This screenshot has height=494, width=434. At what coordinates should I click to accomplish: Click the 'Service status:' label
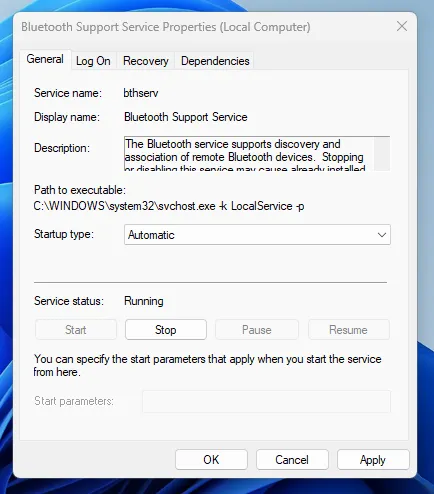[x=69, y=301]
